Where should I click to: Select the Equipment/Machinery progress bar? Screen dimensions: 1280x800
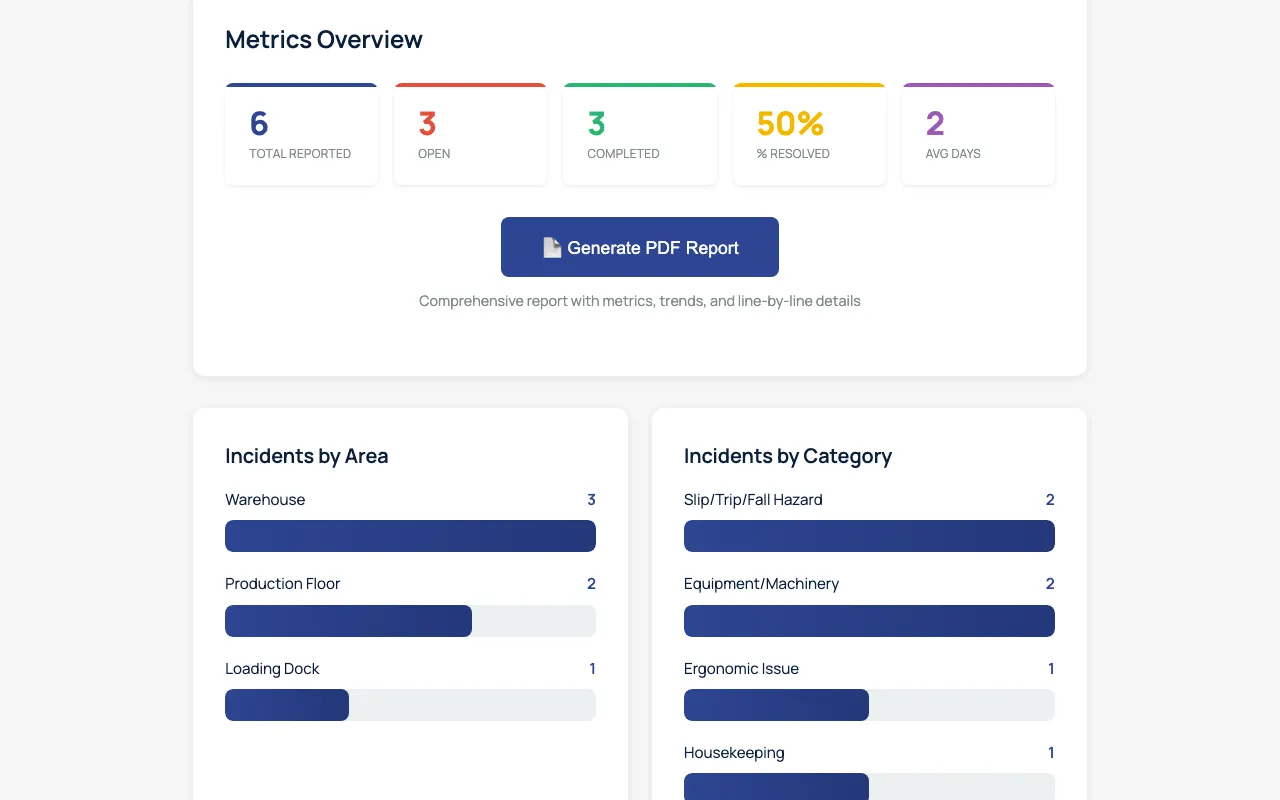[x=869, y=621]
